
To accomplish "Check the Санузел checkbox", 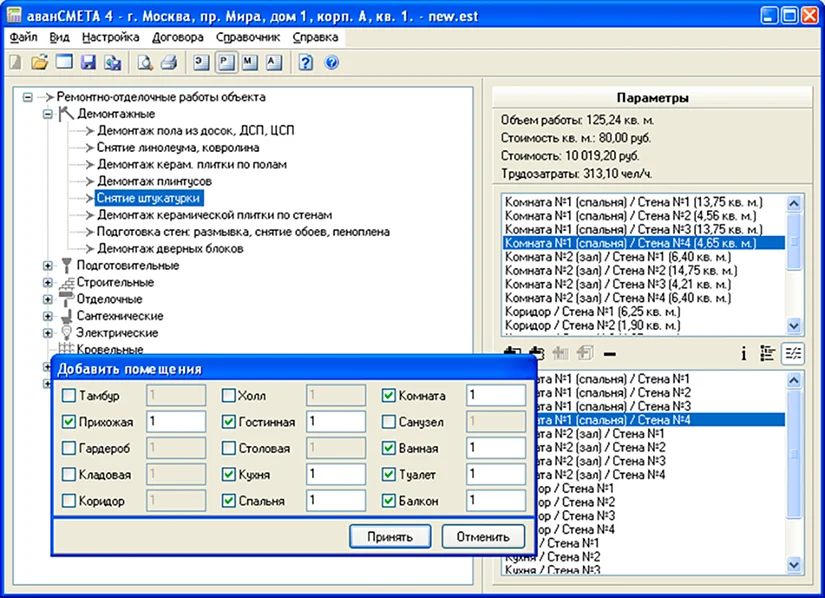I will pyautogui.click(x=388, y=422).
